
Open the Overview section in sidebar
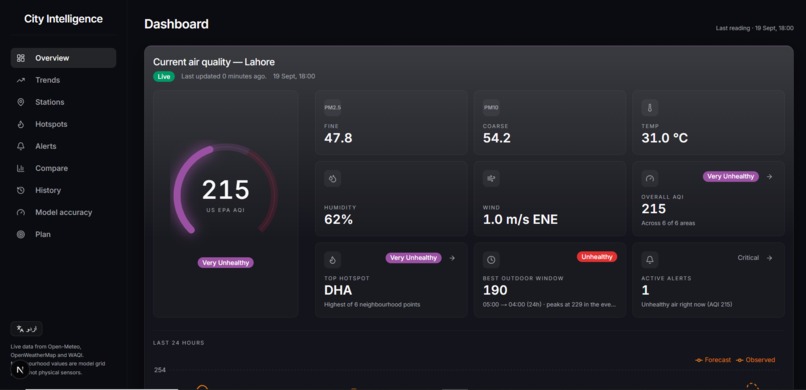63,58
